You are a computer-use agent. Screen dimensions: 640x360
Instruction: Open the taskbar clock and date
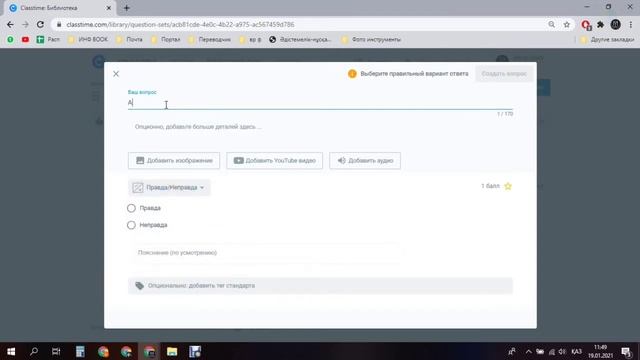(600, 351)
